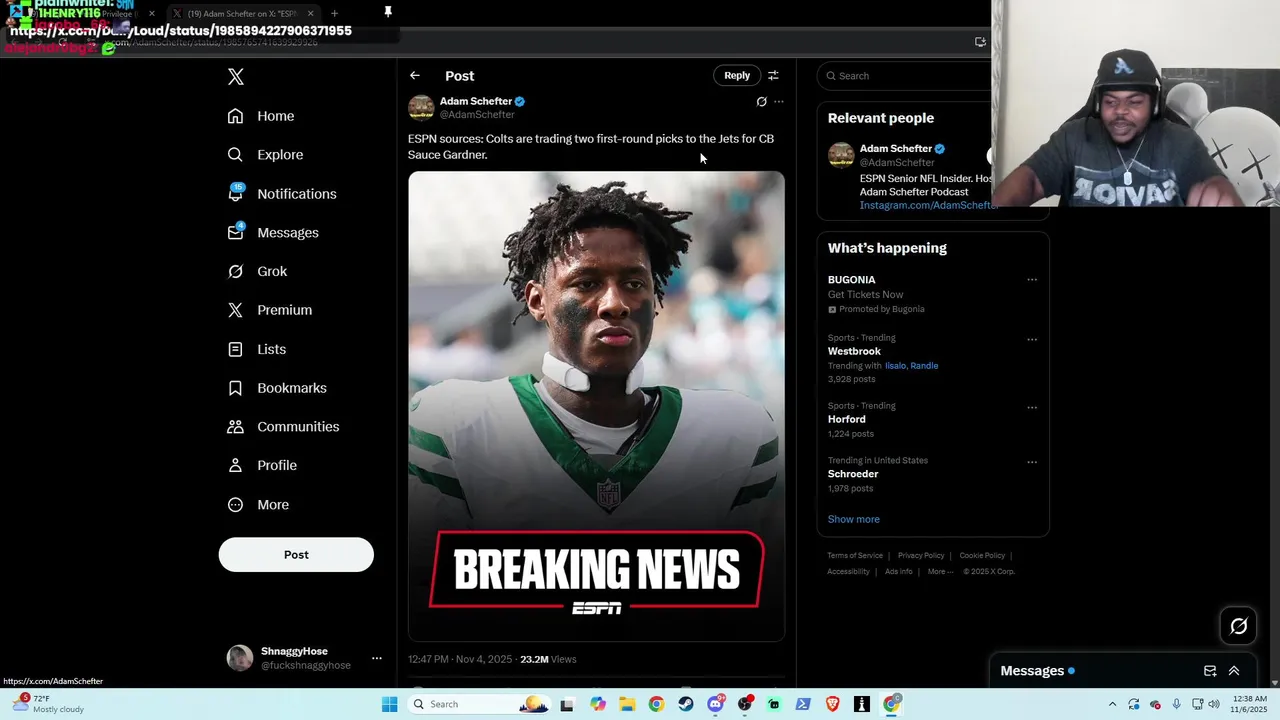Click the X logo in sidebar
1280x720 pixels.
tap(235, 77)
